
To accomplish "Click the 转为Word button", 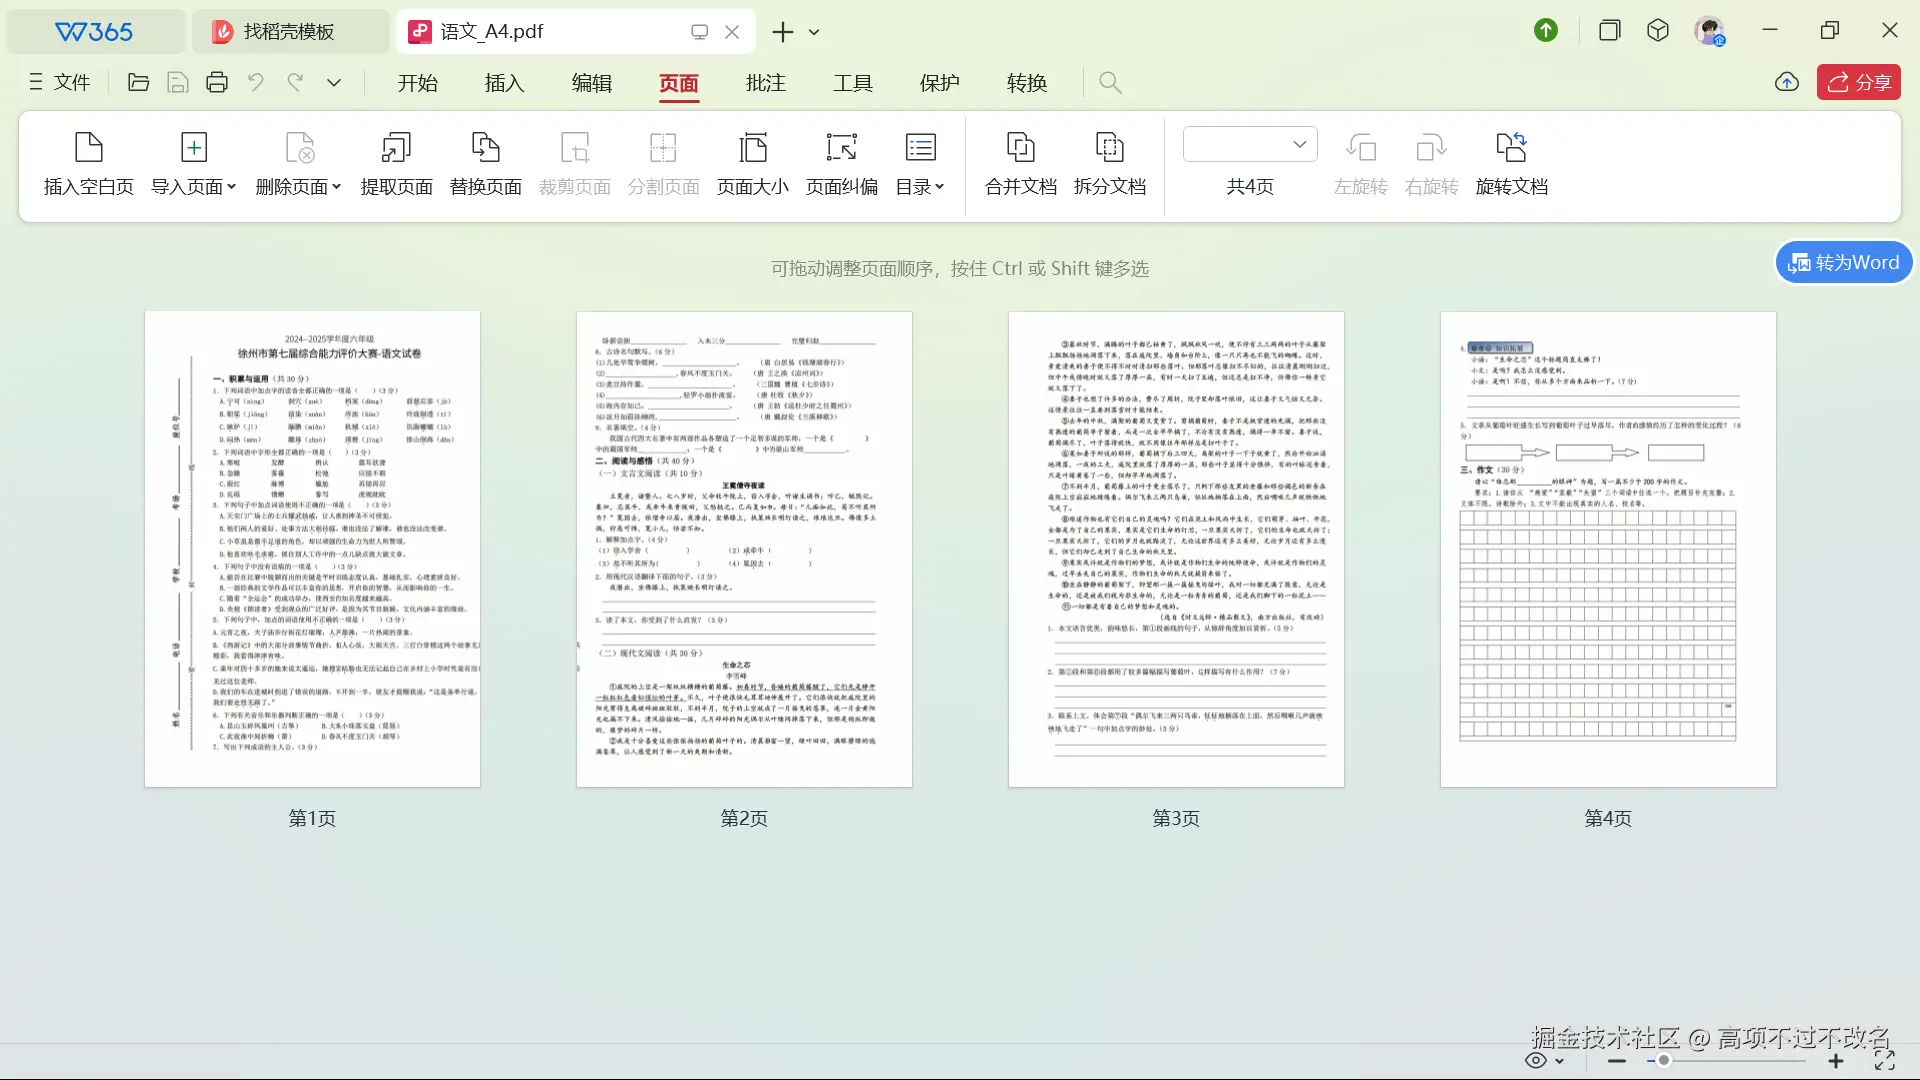I will (x=1844, y=263).
